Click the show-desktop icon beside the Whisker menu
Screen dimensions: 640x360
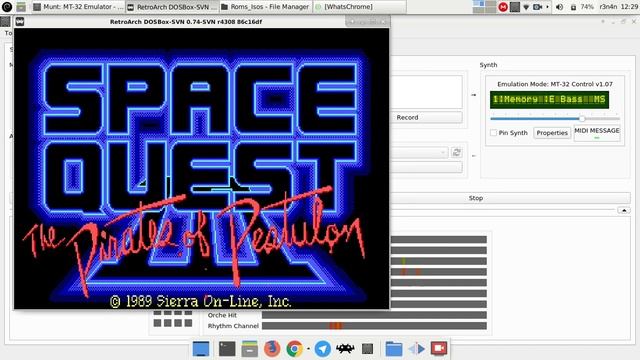21,7
